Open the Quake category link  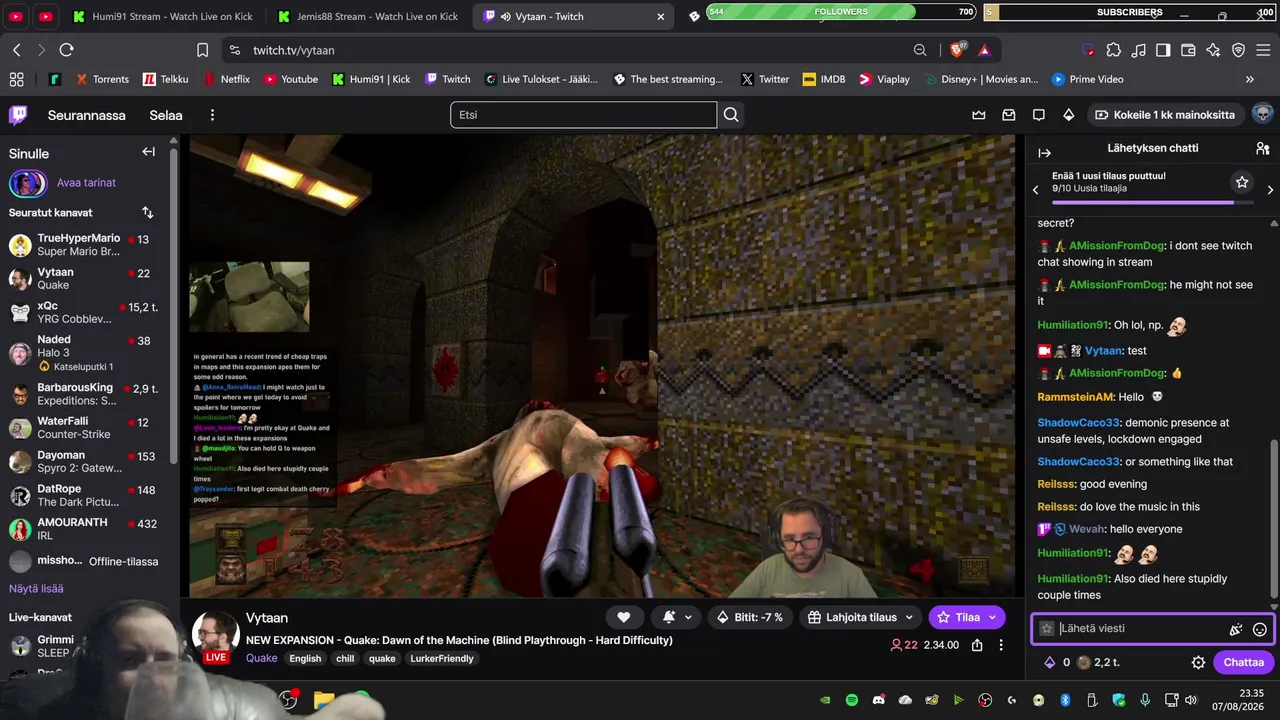262,658
